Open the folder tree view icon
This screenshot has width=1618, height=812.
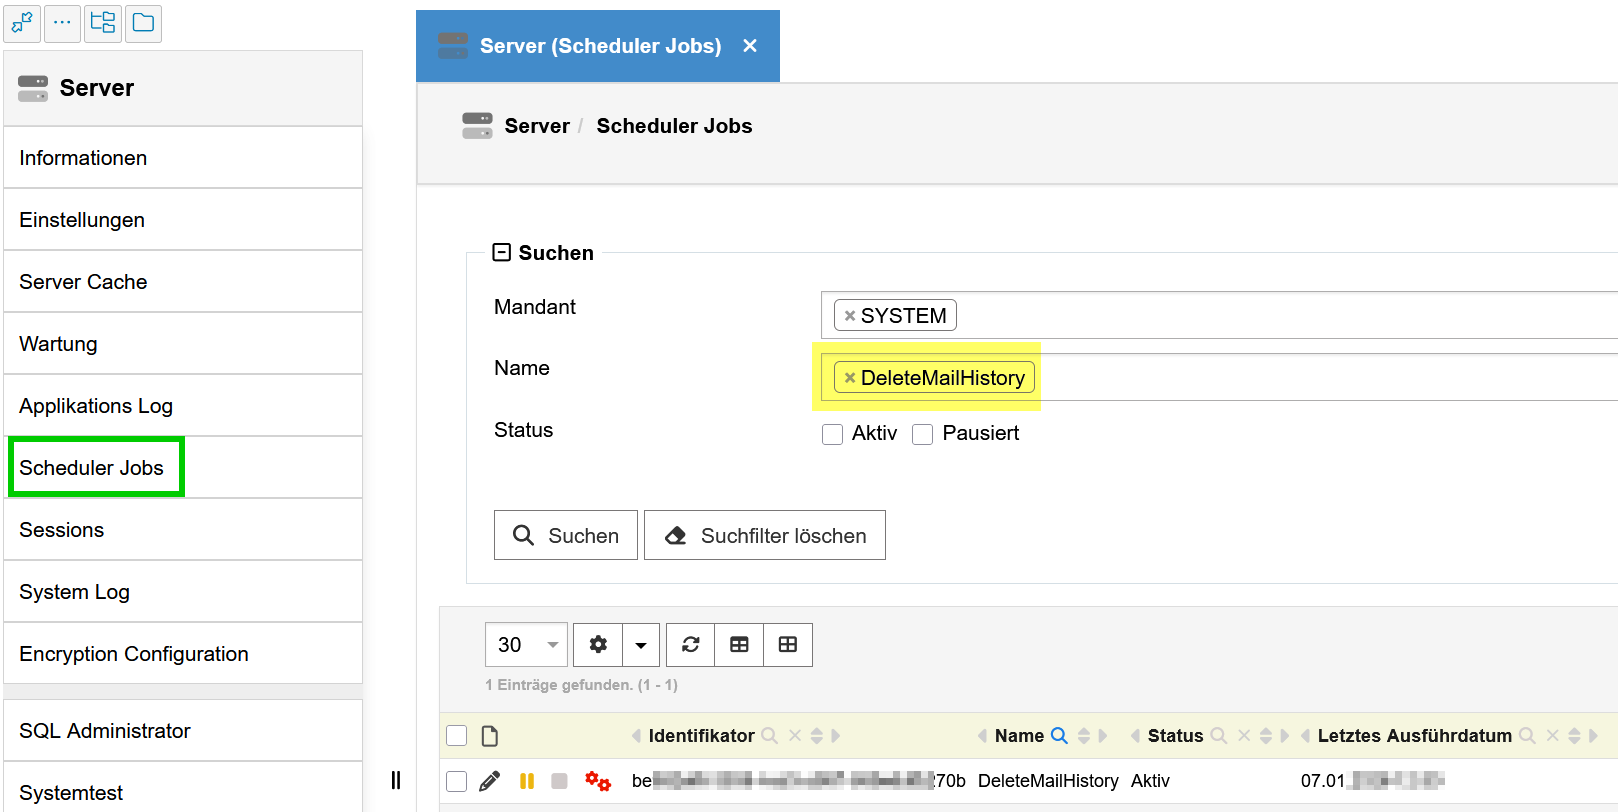[x=102, y=22]
